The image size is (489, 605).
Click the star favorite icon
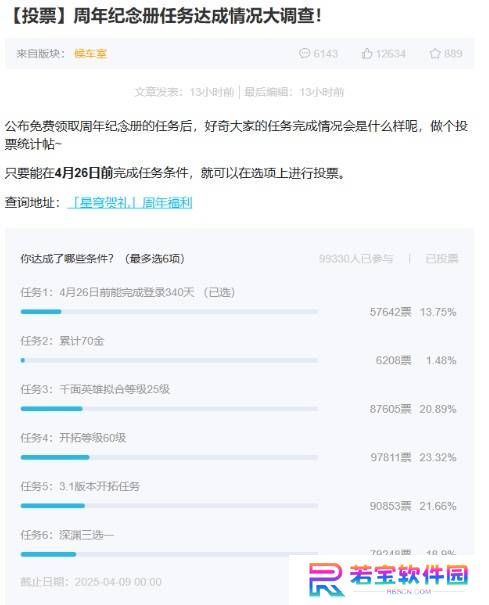(435, 53)
